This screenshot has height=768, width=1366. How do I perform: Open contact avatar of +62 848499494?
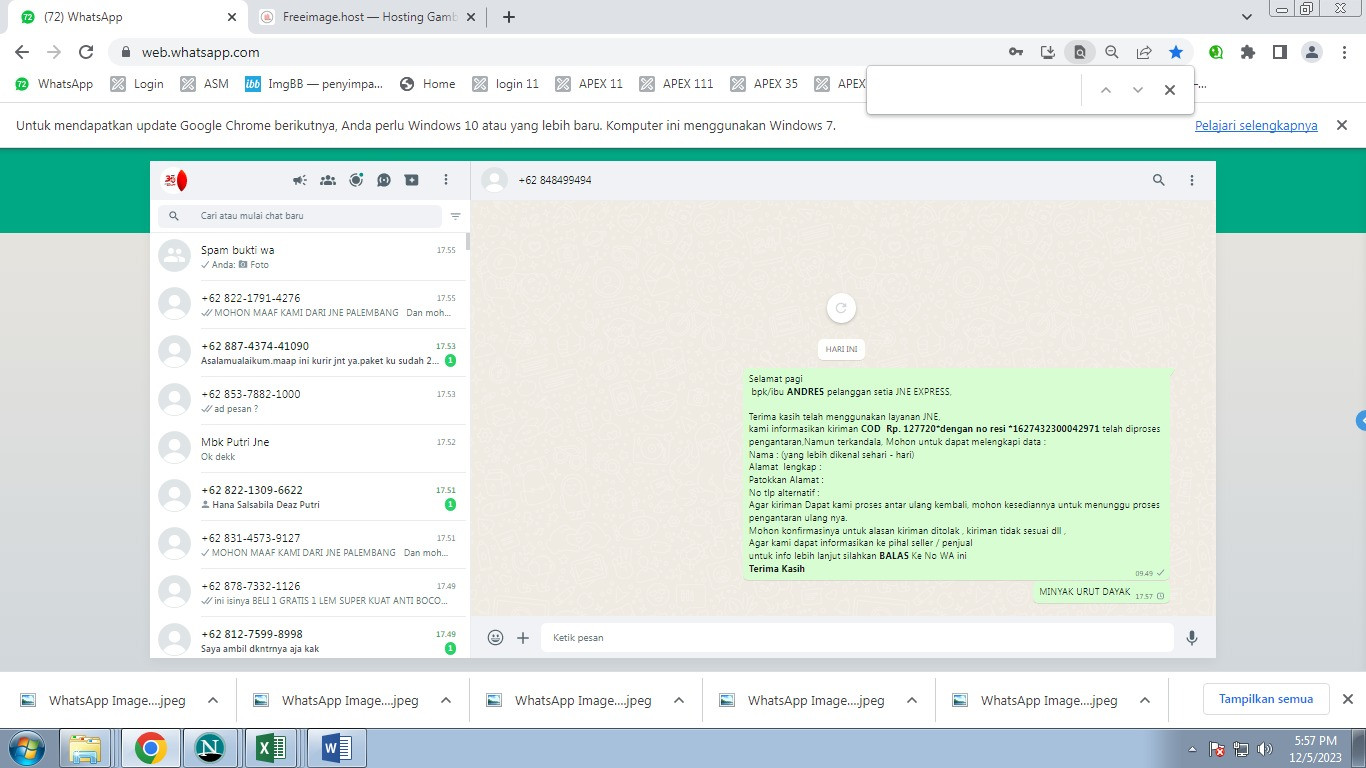click(494, 180)
